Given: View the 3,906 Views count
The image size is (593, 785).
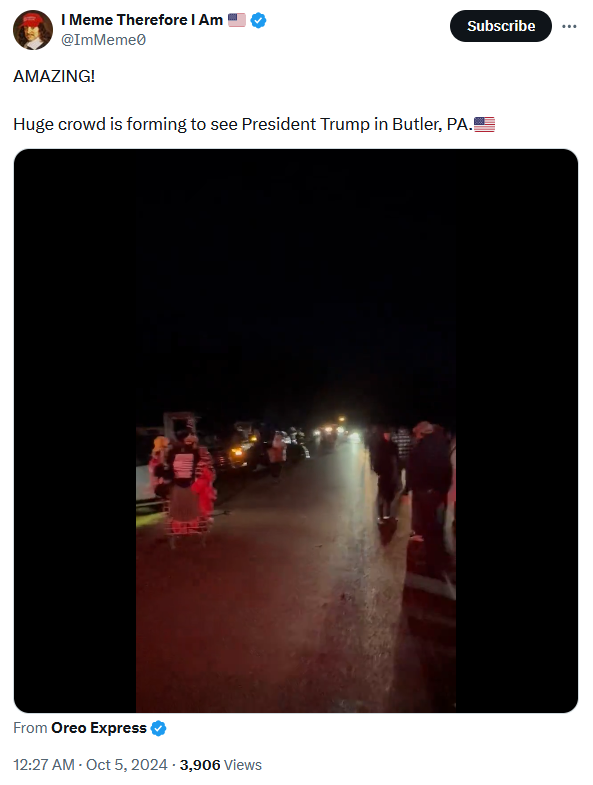Looking at the screenshot, I should (x=221, y=765).
